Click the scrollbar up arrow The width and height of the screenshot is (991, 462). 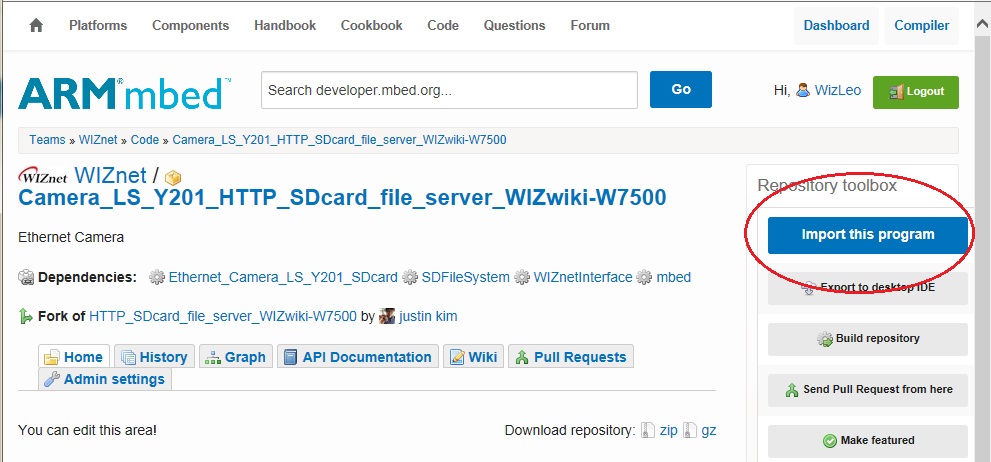(x=982, y=25)
